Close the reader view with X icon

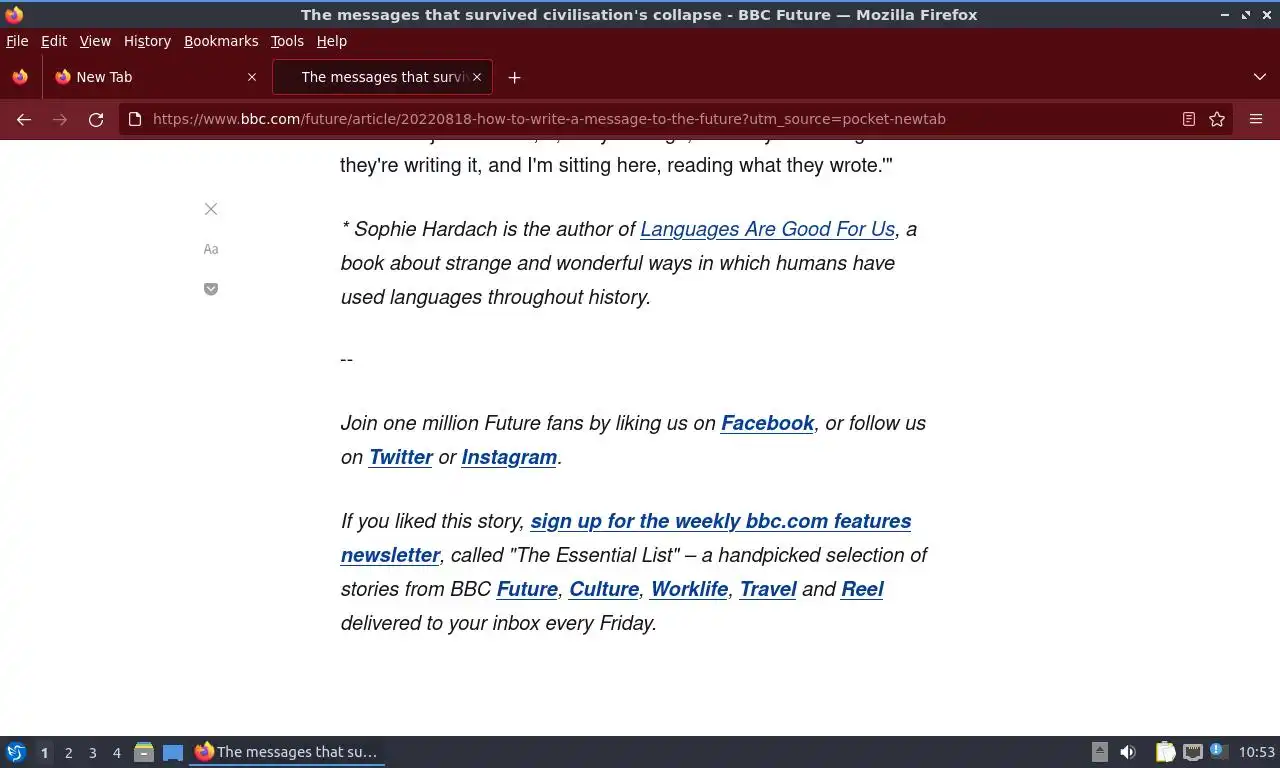tap(211, 209)
